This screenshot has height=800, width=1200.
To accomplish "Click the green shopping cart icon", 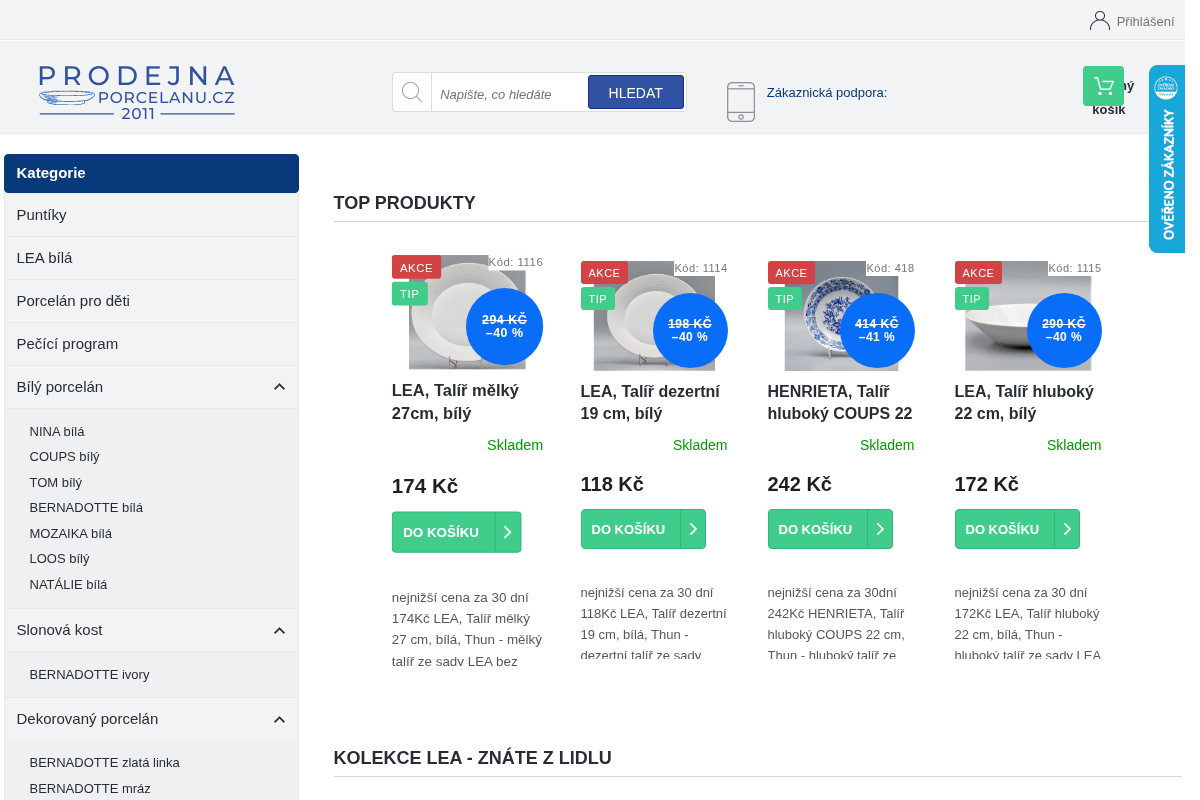I will (x=1103, y=86).
